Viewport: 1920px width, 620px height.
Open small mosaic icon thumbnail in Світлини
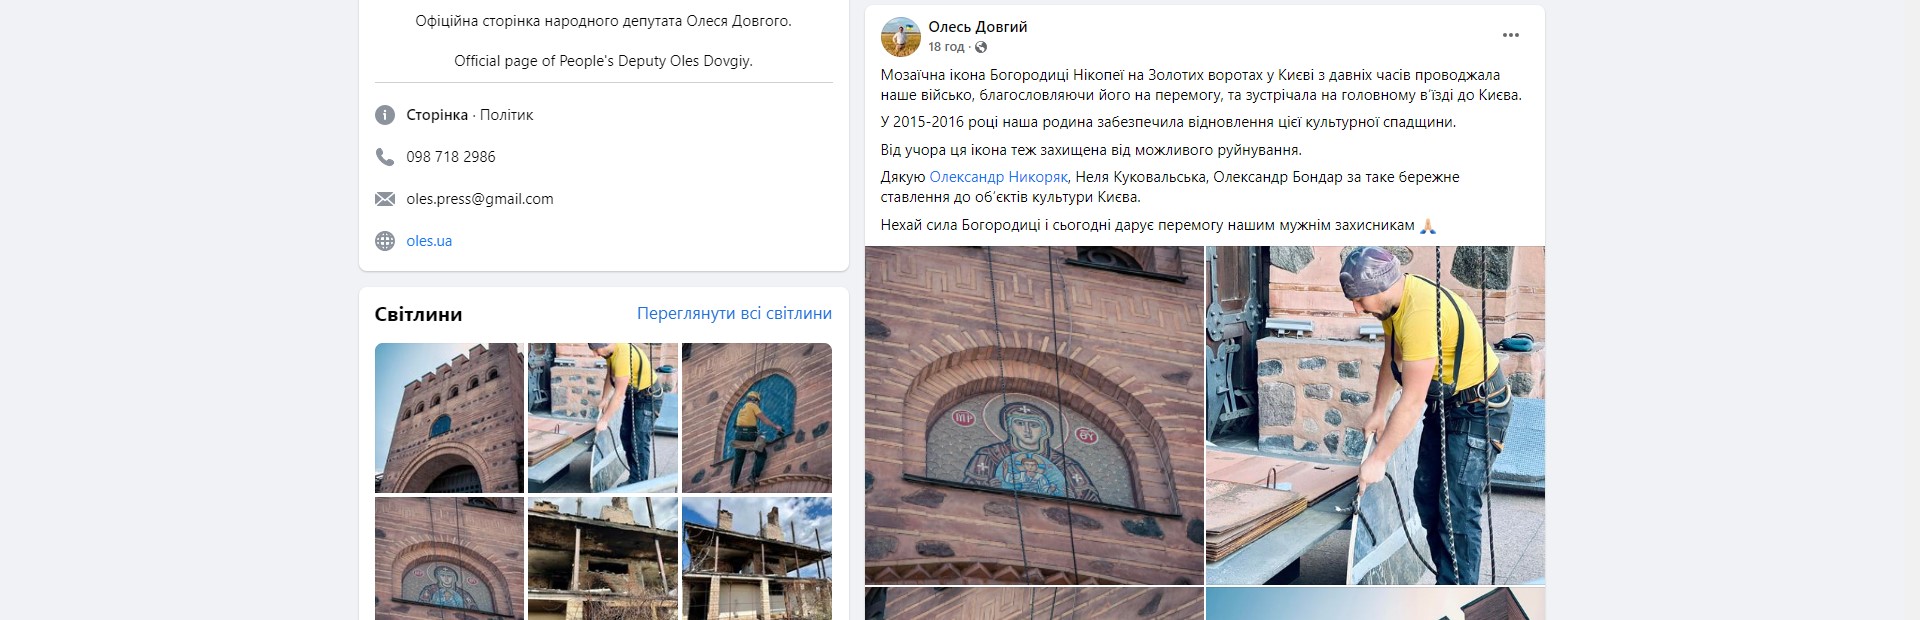[x=449, y=558]
